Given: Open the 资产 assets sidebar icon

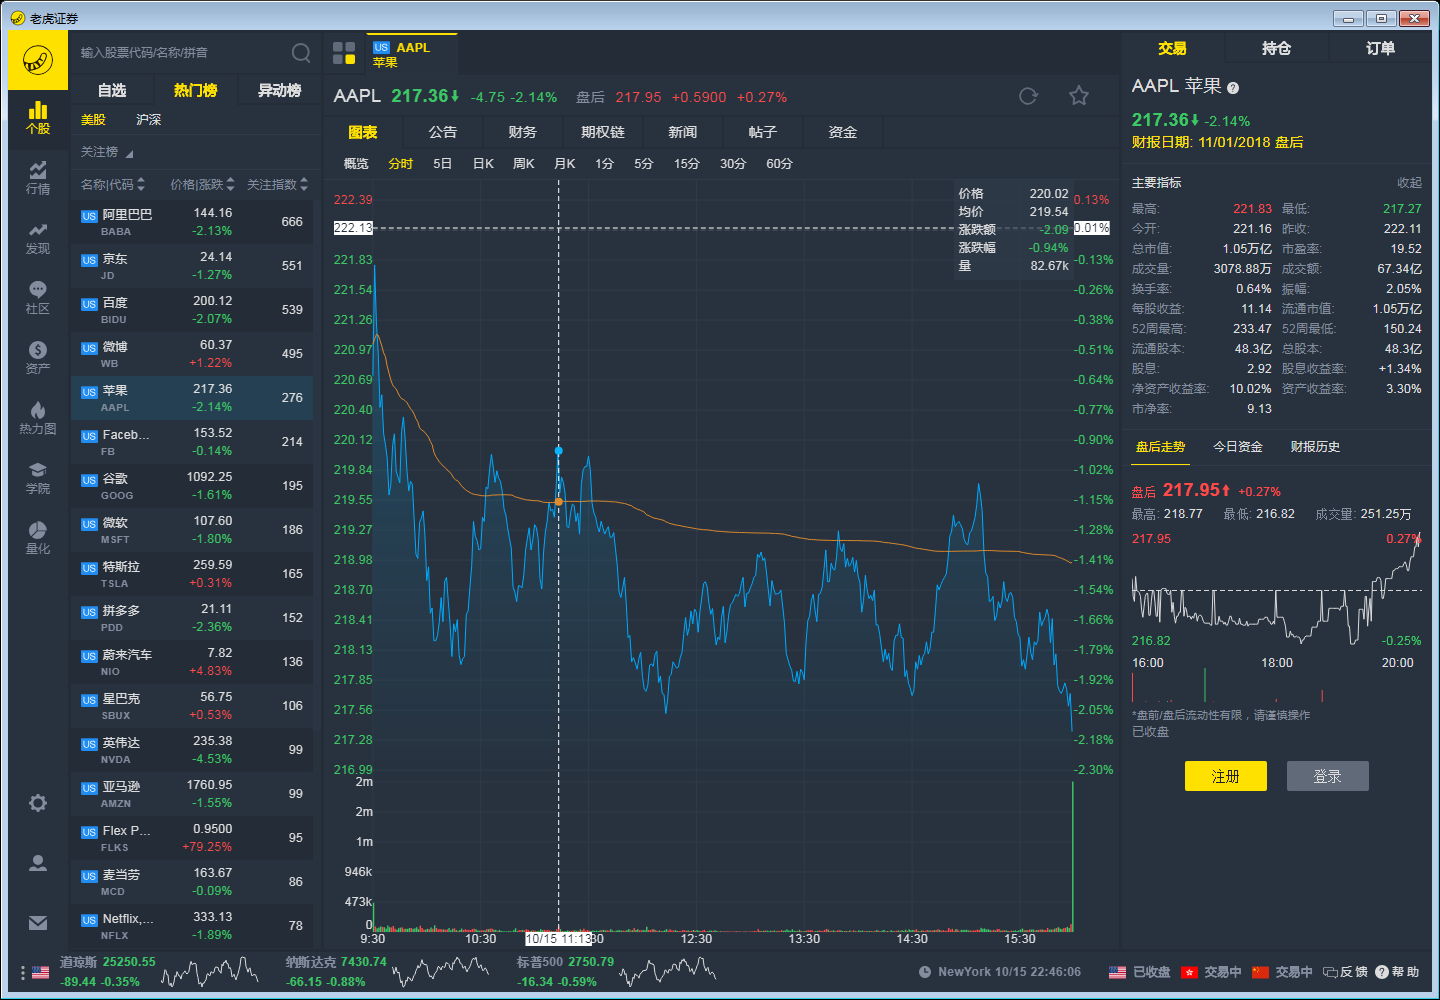Looking at the screenshot, I should click(x=38, y=358).
